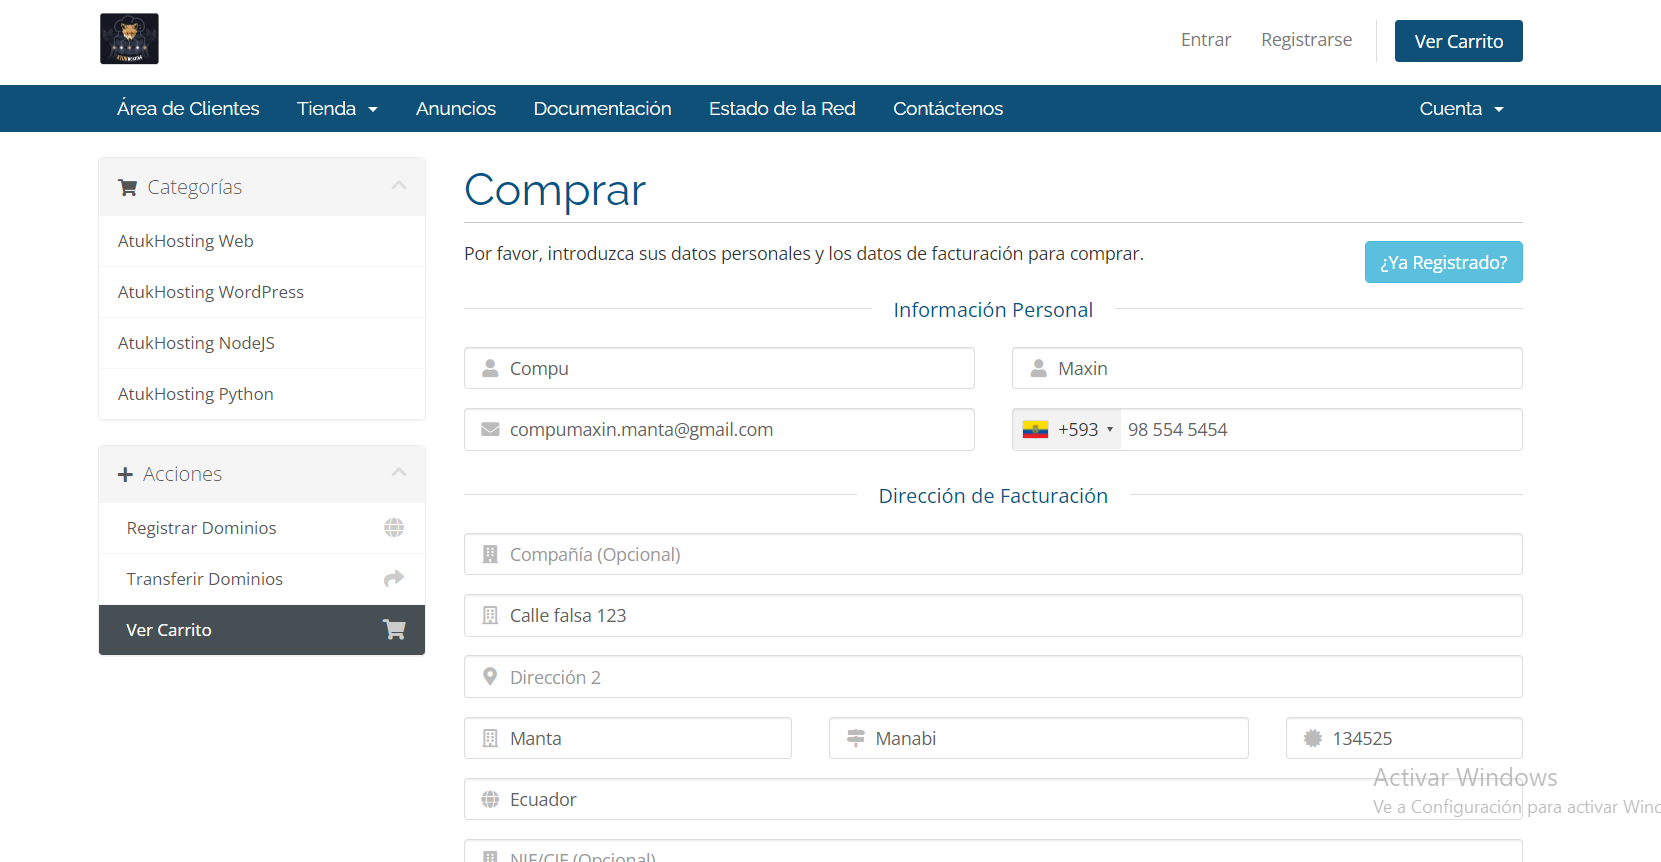Click the plus icon beside Acciones

coord(125,475)
